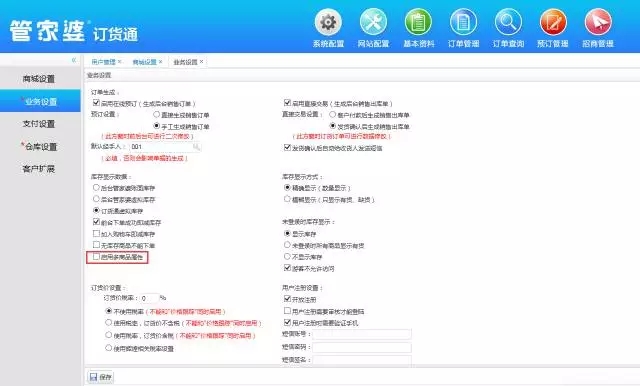Open 预订管理 edit icon
The height and width of the screenshot is (386, 640).
553,22
